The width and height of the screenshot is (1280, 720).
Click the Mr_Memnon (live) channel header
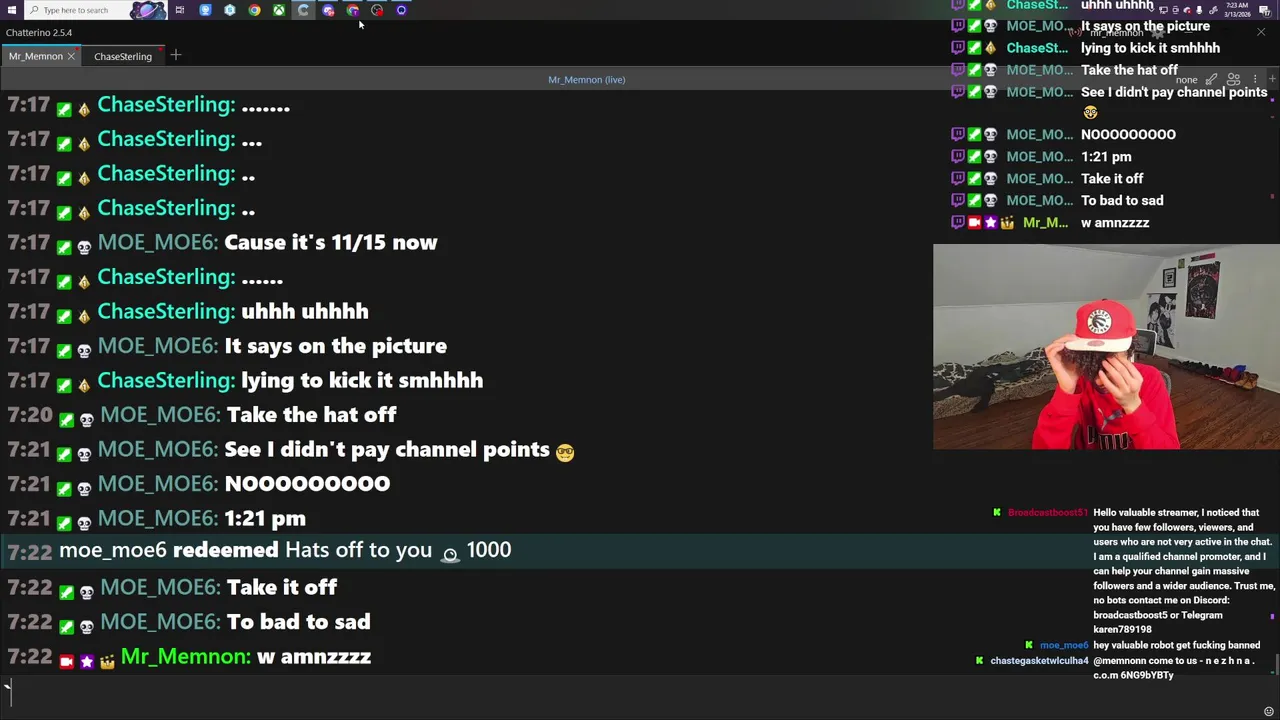pos(586,80)
